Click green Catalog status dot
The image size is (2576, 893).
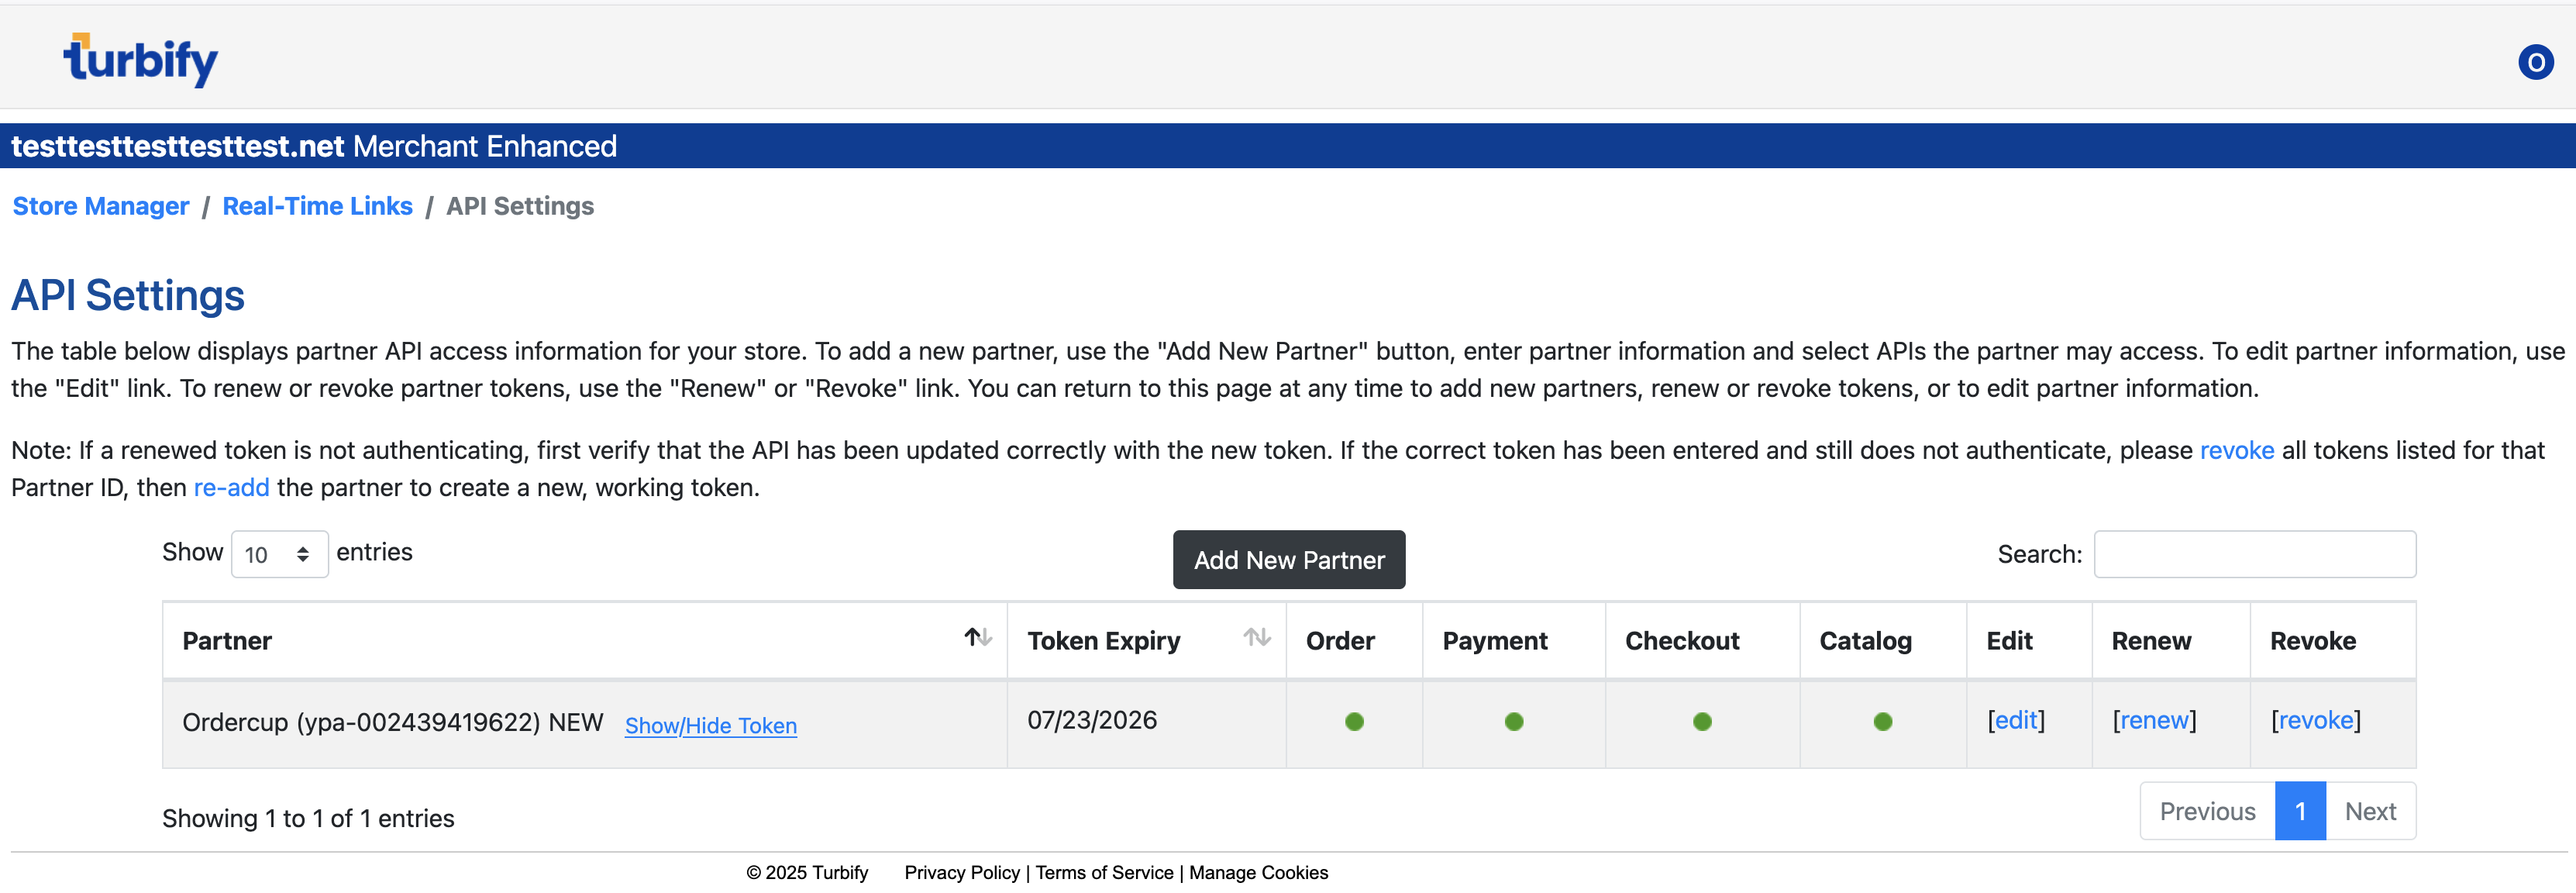pos(1882,722)
